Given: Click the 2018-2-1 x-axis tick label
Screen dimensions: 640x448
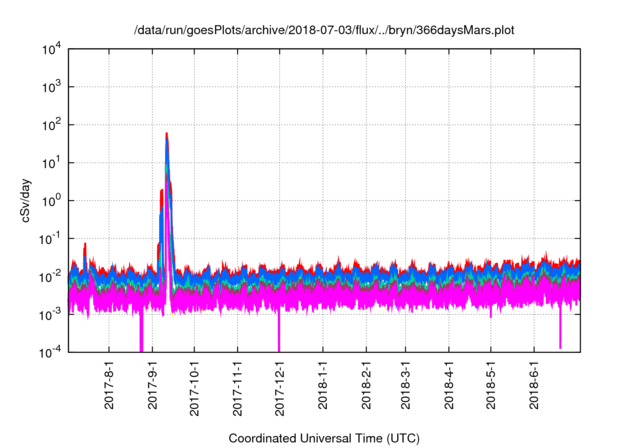Looking at the screenshot, I should 367,385.
